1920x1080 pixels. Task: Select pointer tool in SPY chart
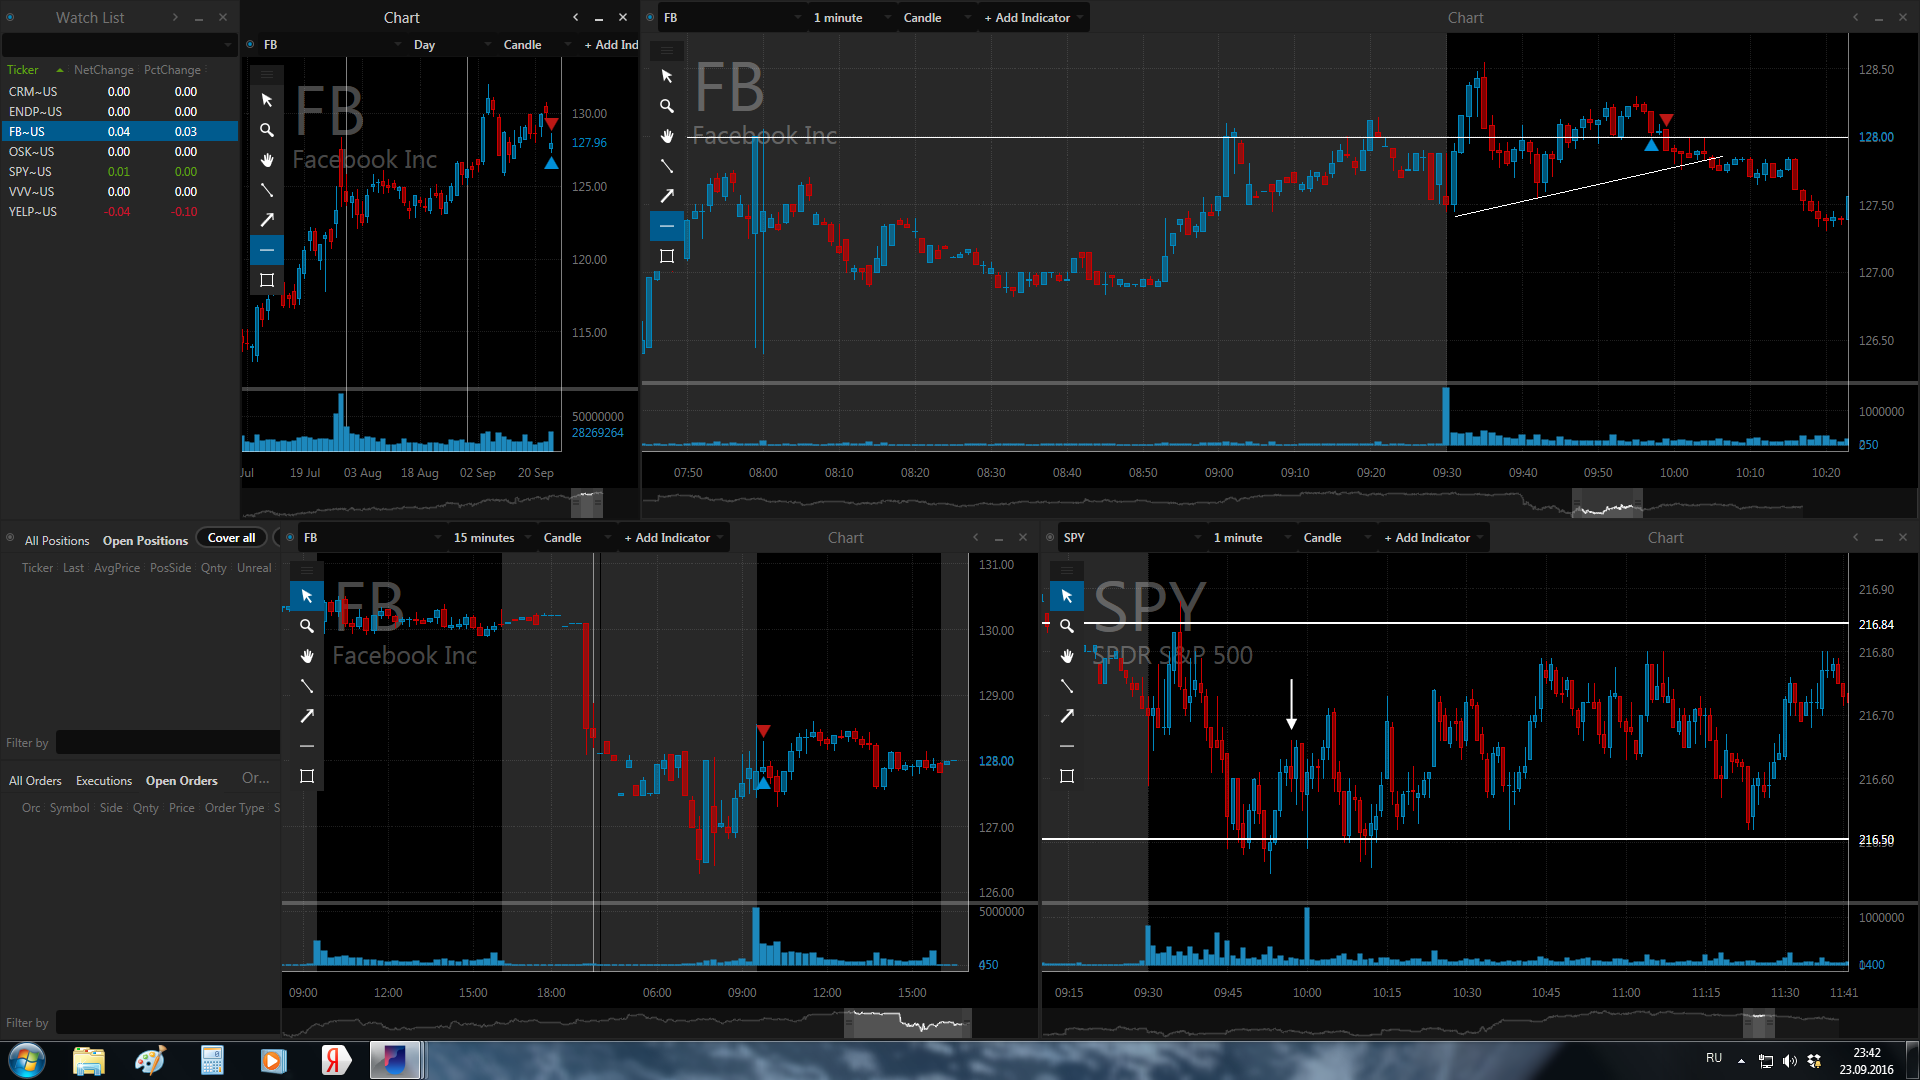coord(1067,596)
